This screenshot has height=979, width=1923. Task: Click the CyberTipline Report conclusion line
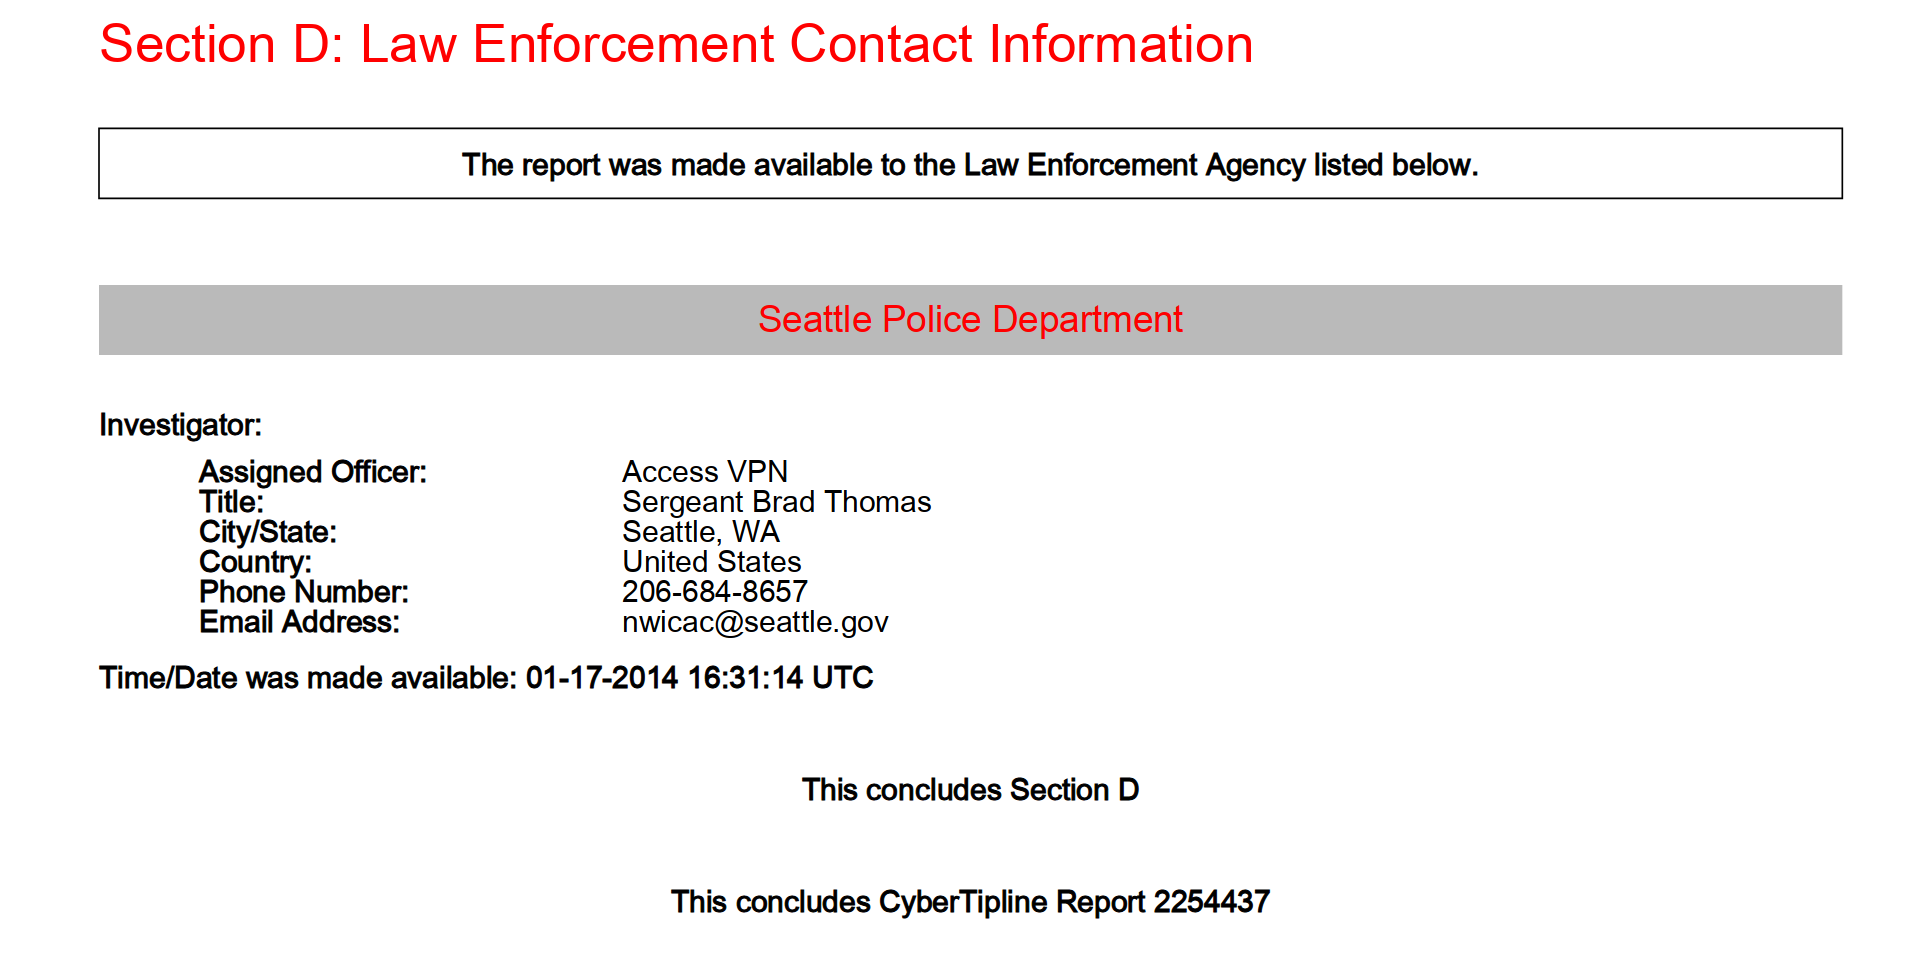[969, 902]
